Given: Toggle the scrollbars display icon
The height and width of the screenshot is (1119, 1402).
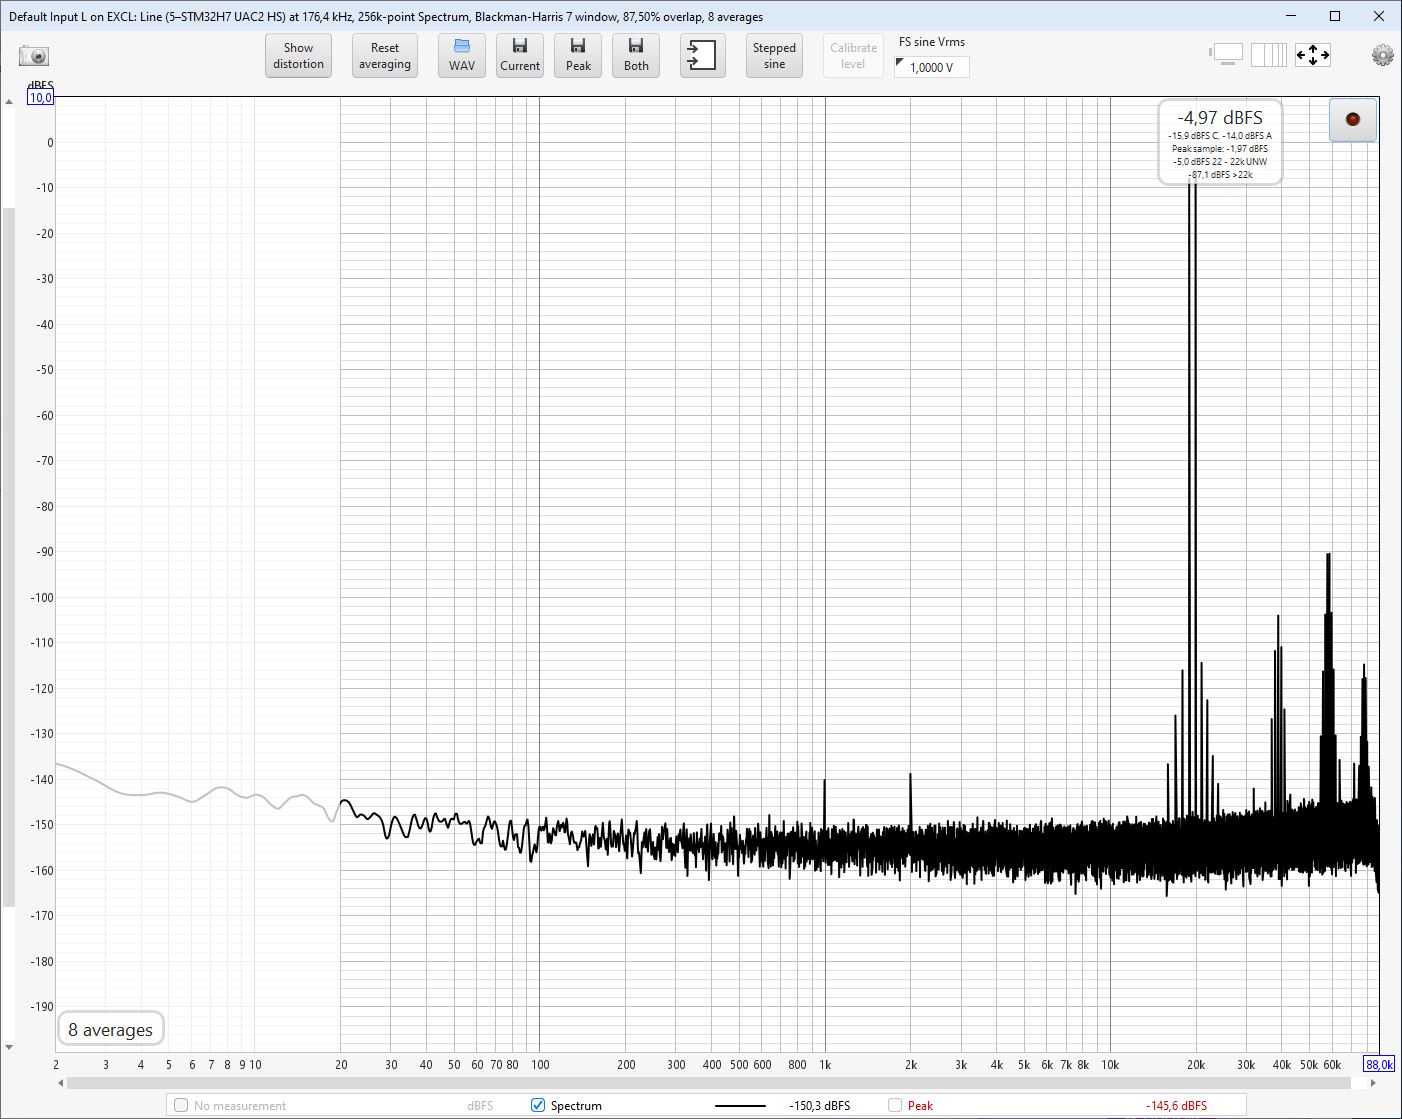Looking at the screenshot, I should 1227,54.
